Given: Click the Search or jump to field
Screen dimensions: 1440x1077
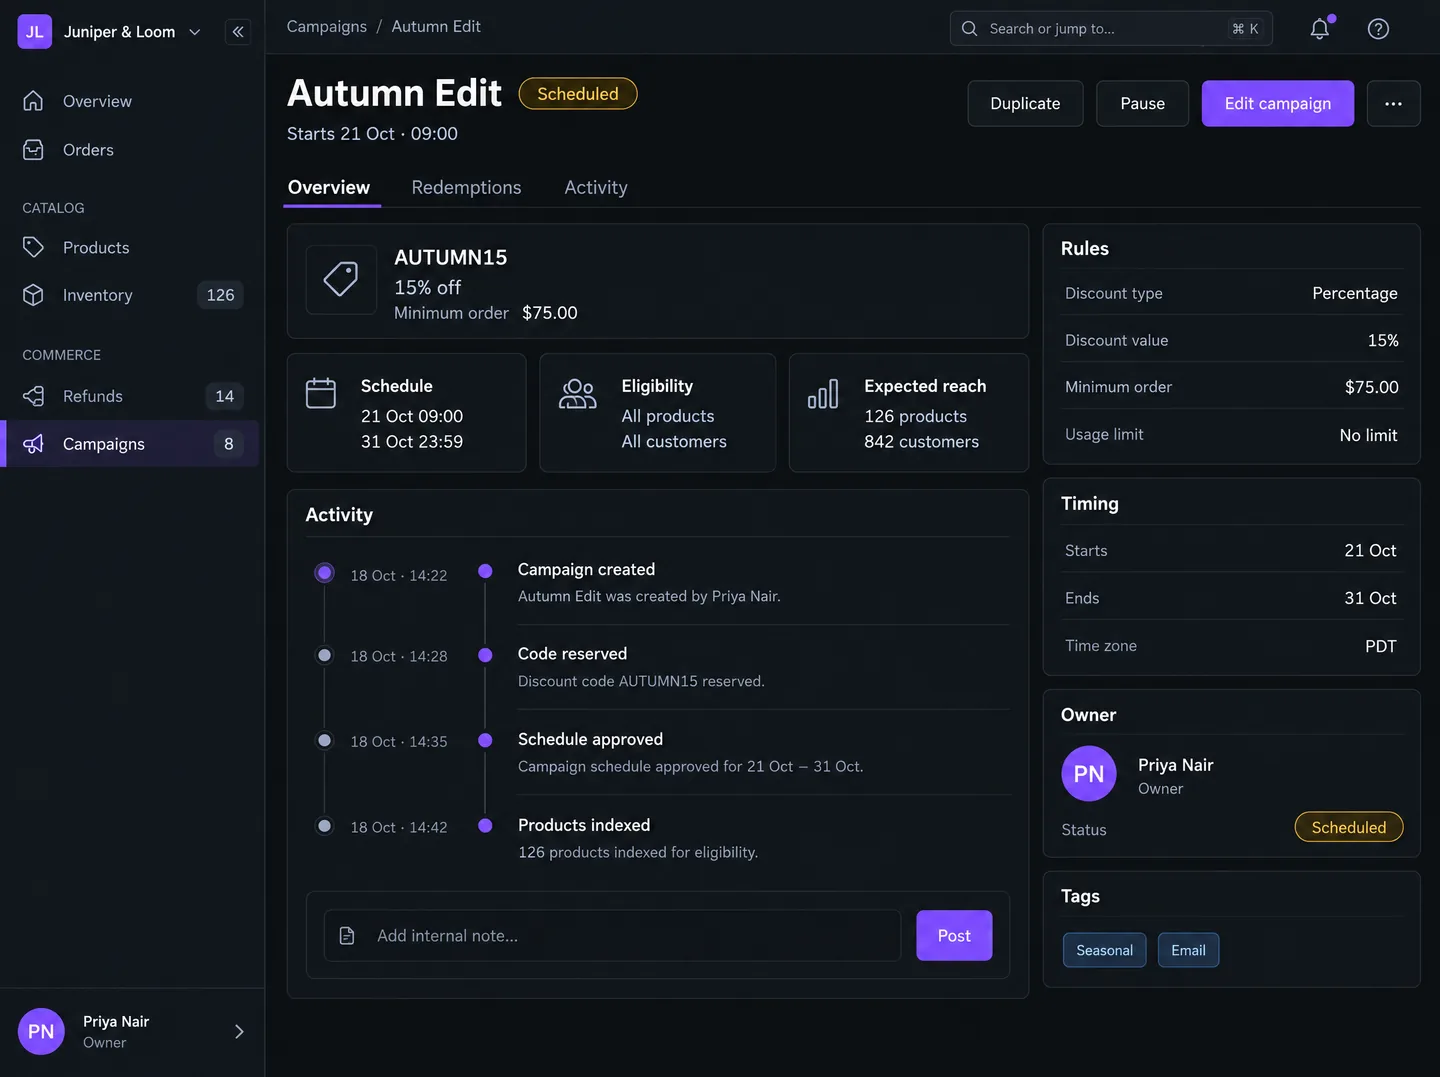Looking at the screenshot, I should [1111, 29].
